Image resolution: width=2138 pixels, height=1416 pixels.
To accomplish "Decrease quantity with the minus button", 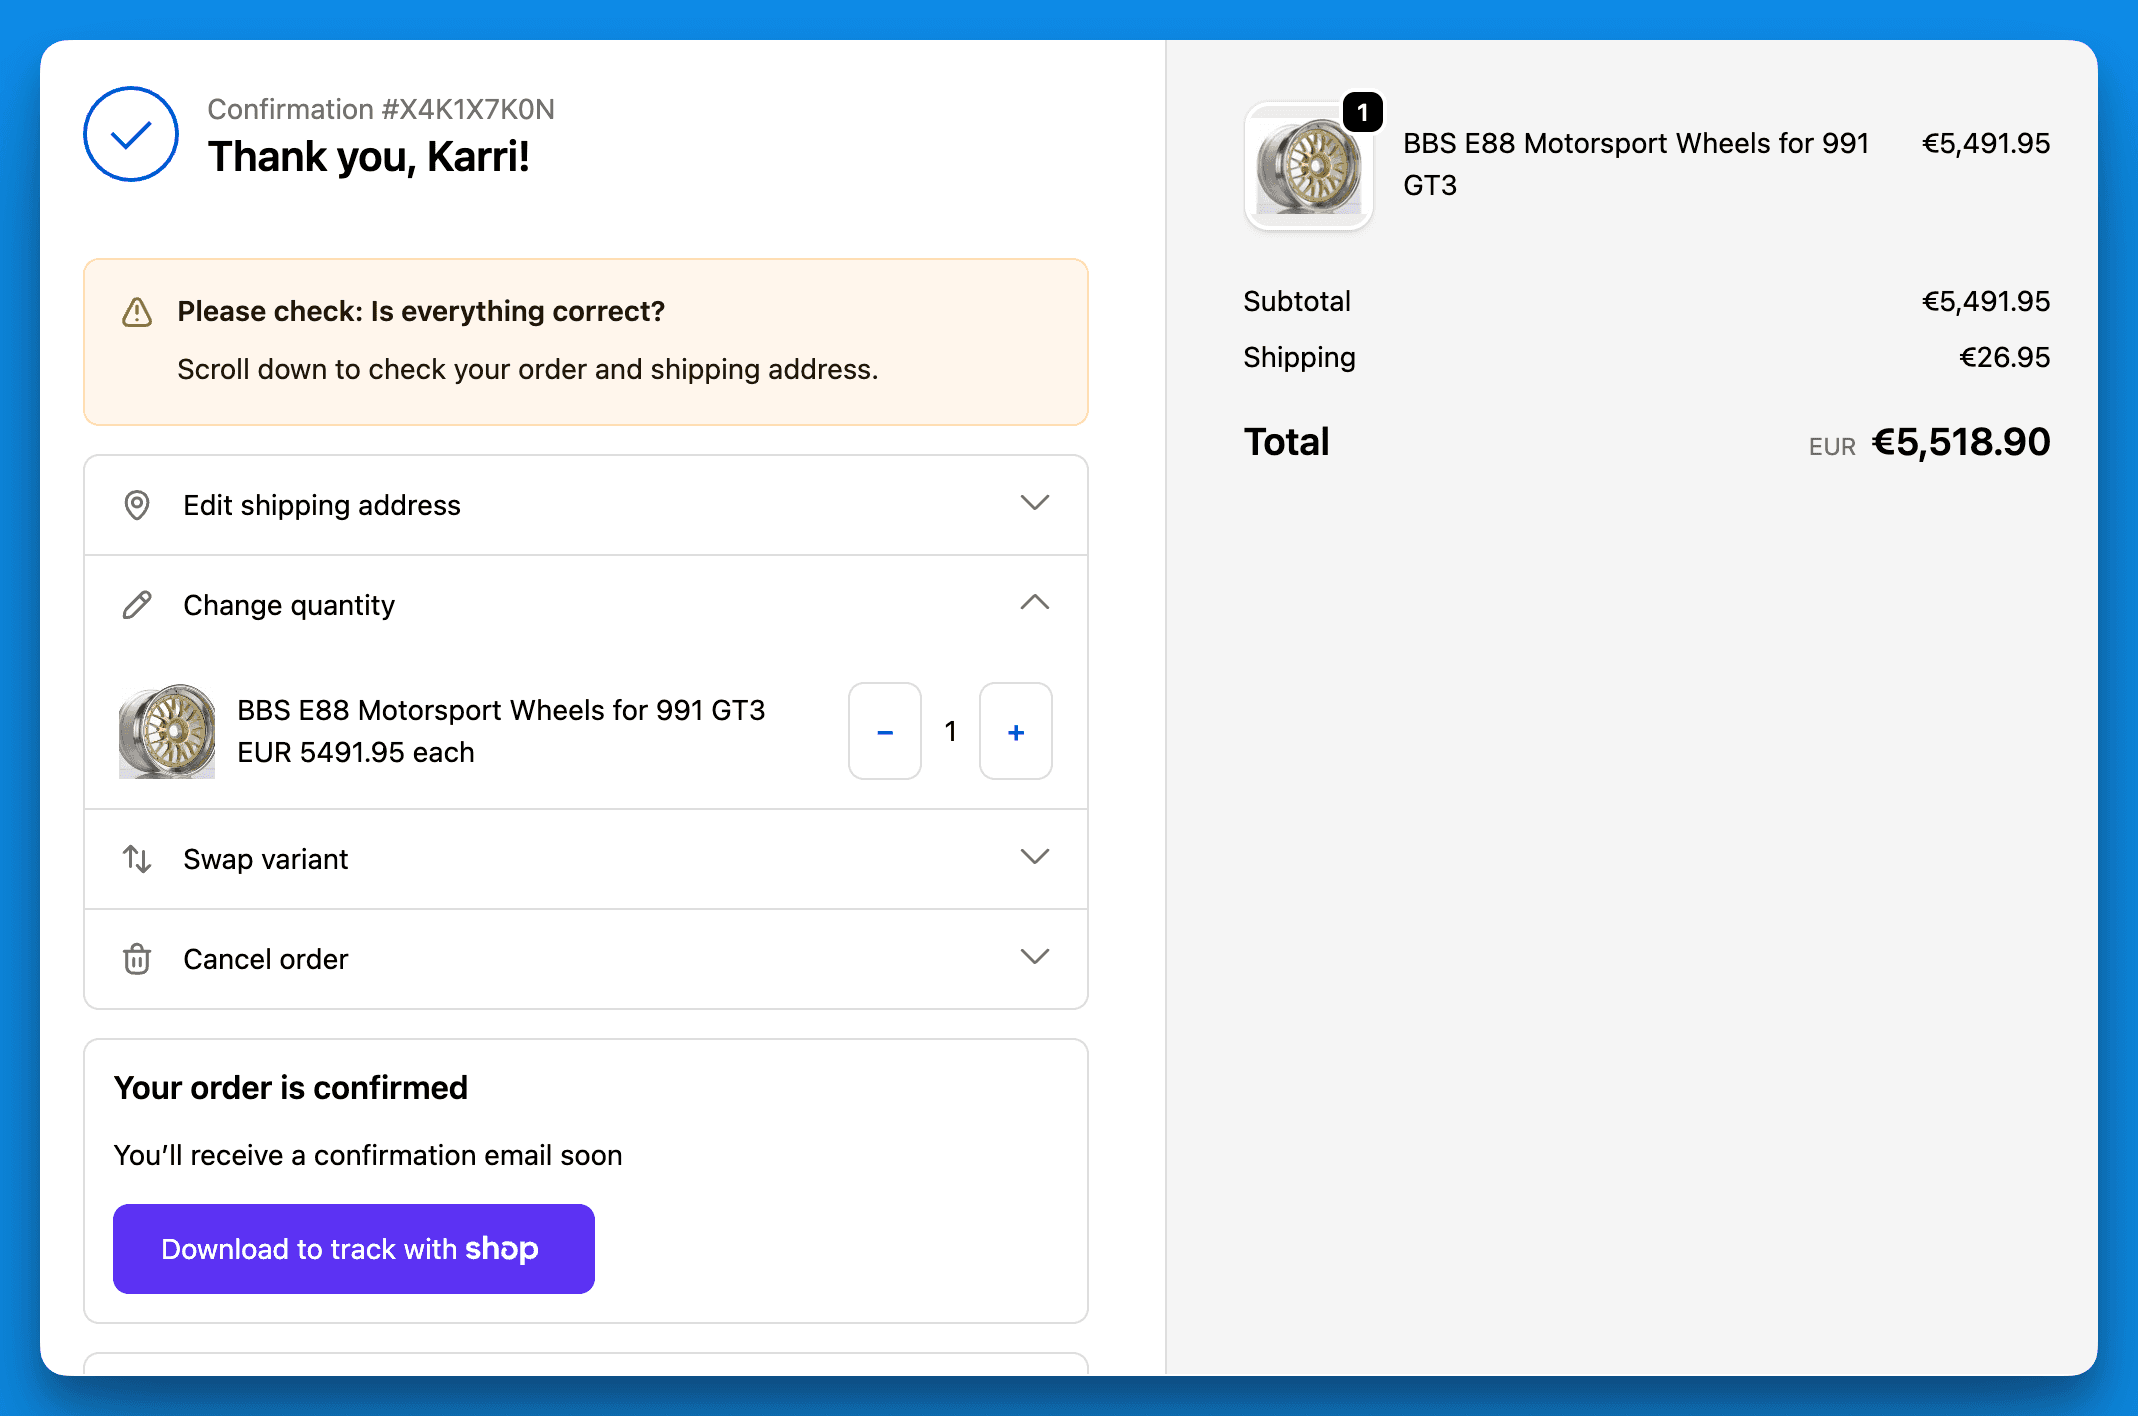I will click(x=885, y=732).
